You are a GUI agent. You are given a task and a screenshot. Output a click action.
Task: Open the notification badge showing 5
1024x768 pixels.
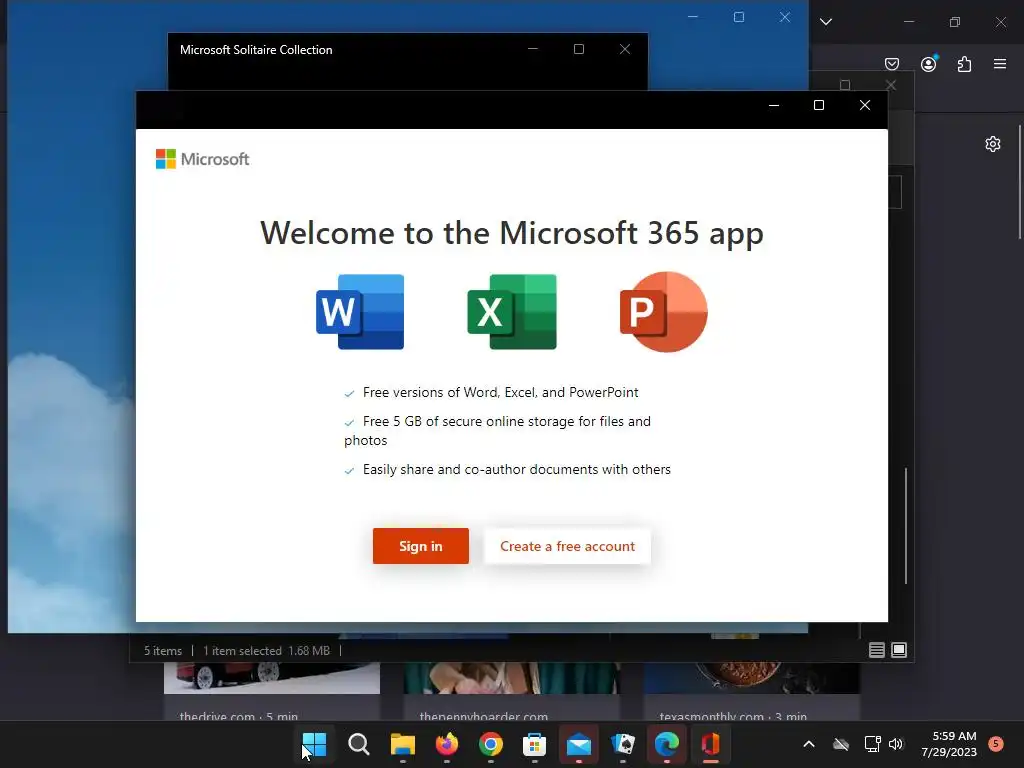coord(996,743)
